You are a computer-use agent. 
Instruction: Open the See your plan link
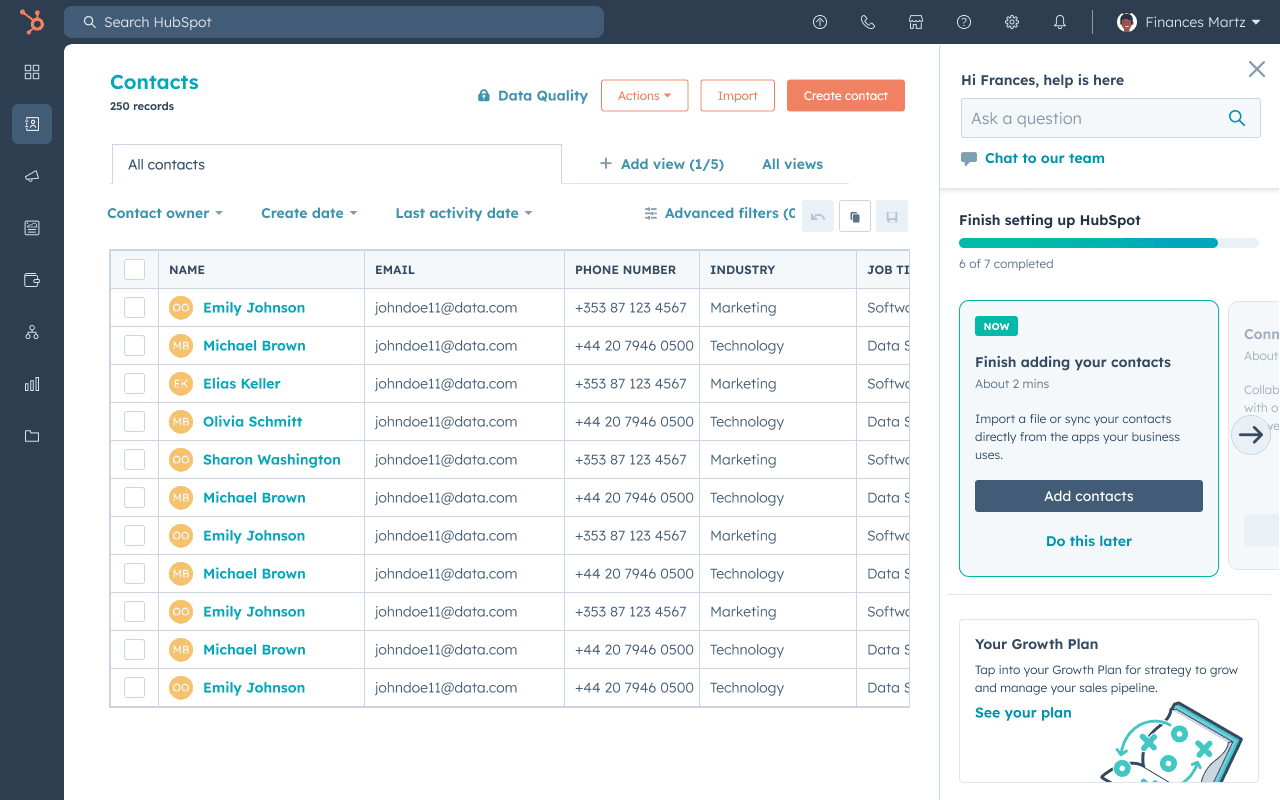point(1023,713)
